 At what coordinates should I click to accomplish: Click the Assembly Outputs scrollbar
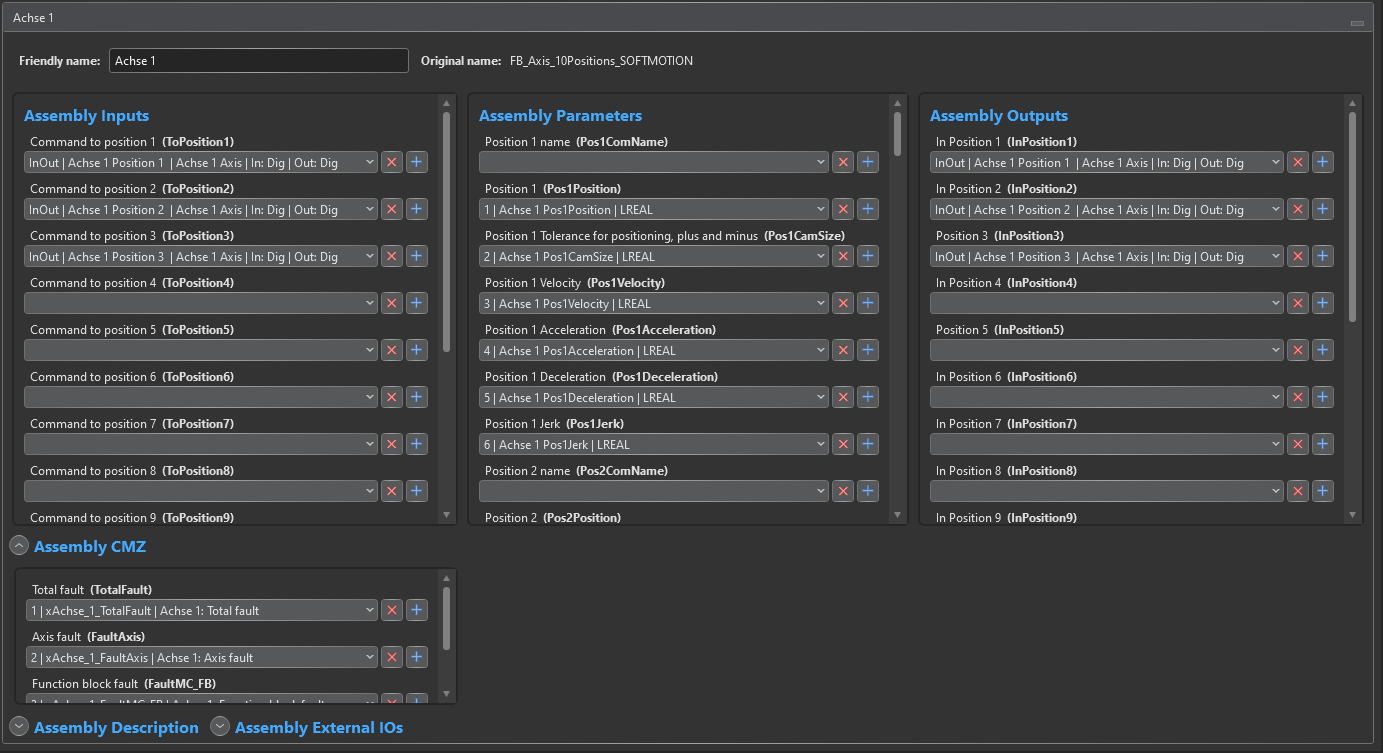click(1352, 216)
